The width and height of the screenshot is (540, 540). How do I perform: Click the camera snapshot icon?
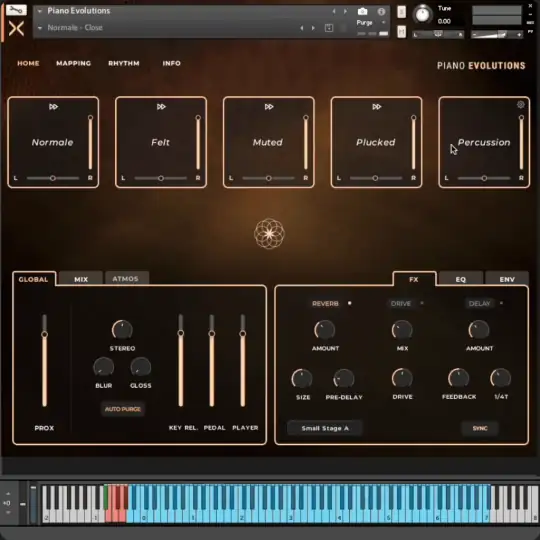(362, 12)
